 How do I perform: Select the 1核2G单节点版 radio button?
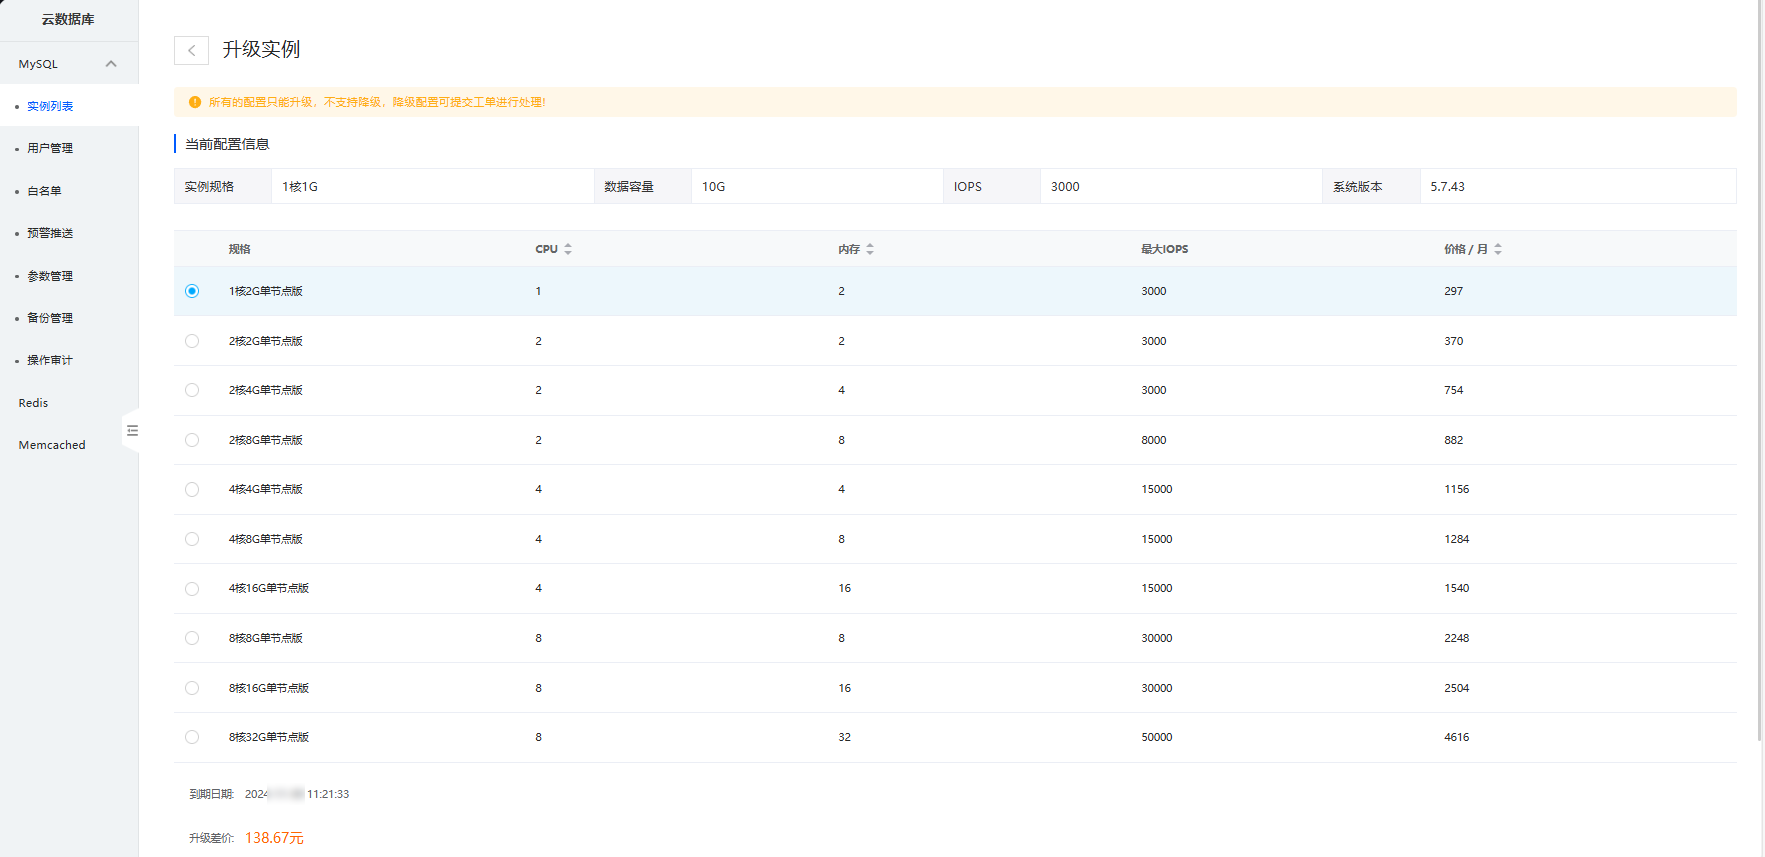tap(192, 291)
